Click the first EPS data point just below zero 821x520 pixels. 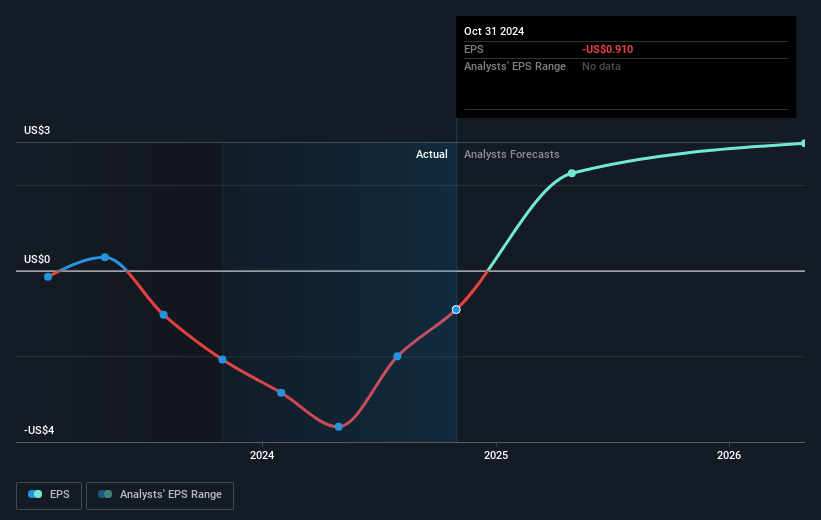48,276
